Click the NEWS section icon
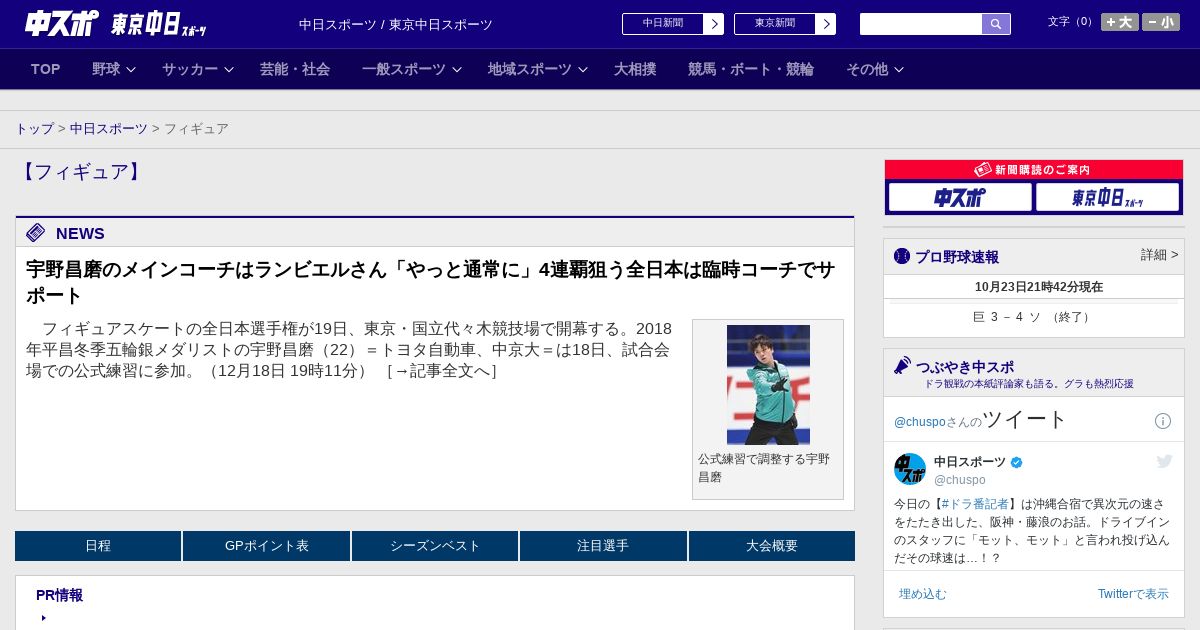 (x=36, y=233)
